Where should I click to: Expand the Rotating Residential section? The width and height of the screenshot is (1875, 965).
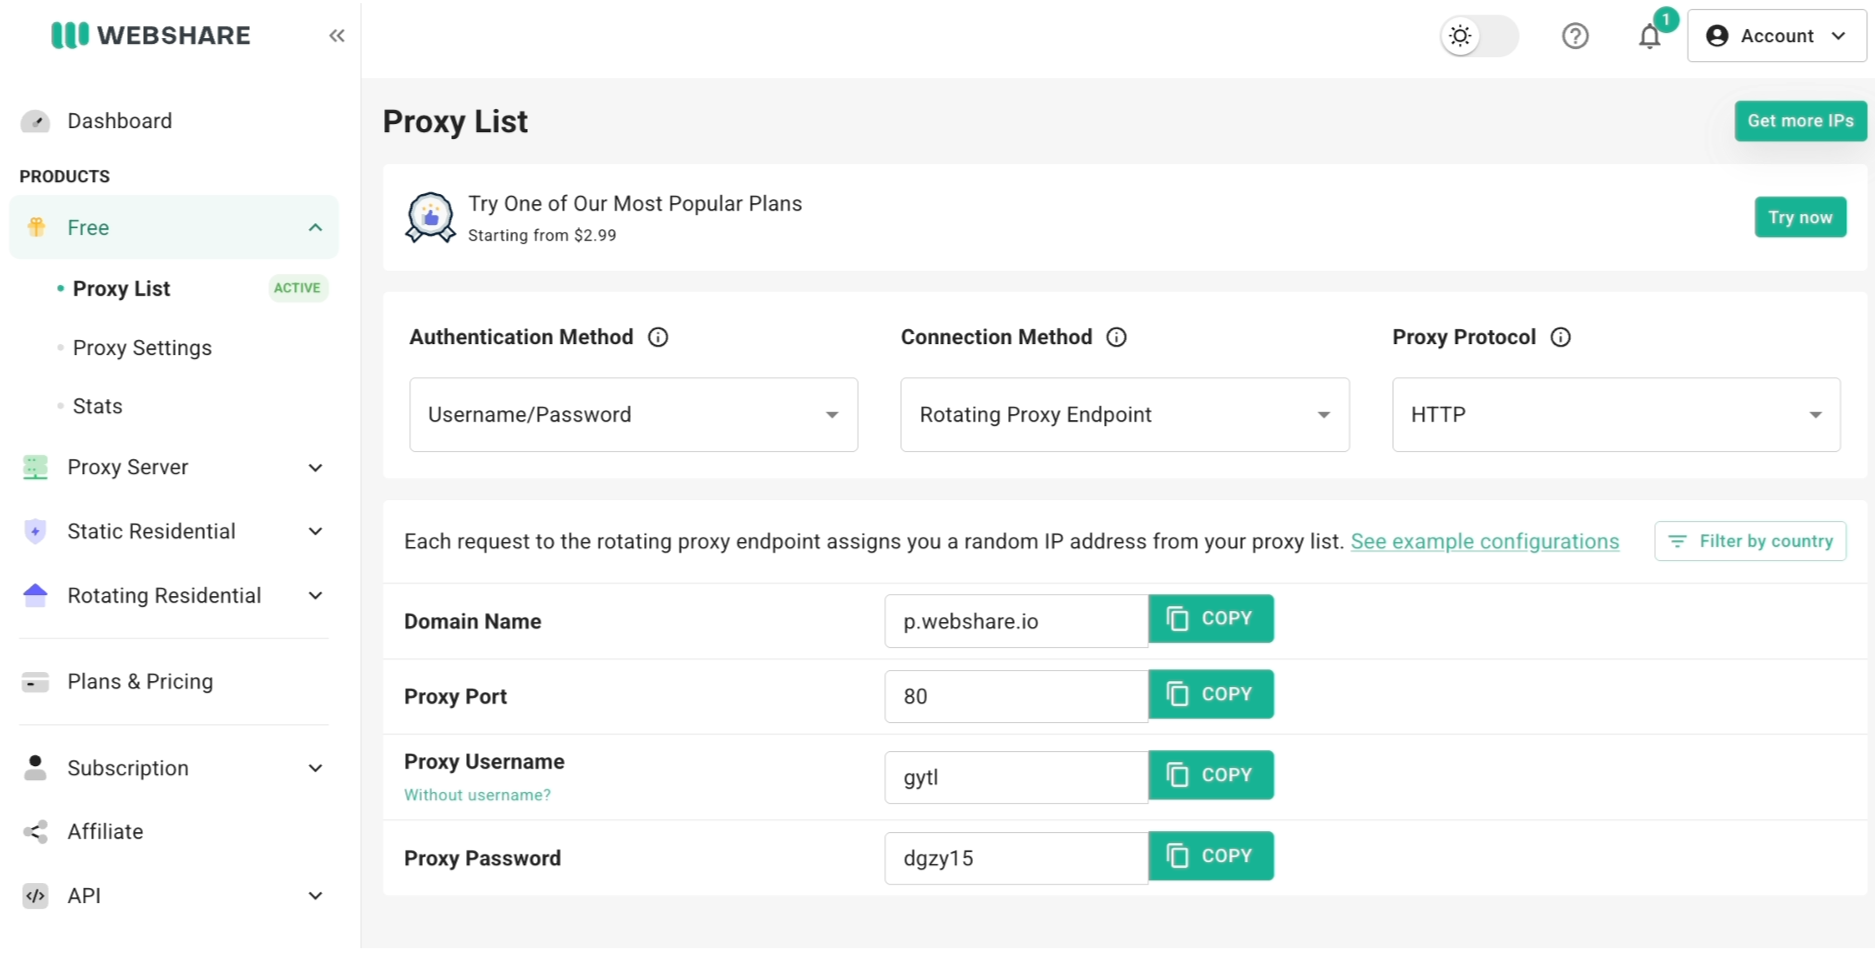(316, 595)
